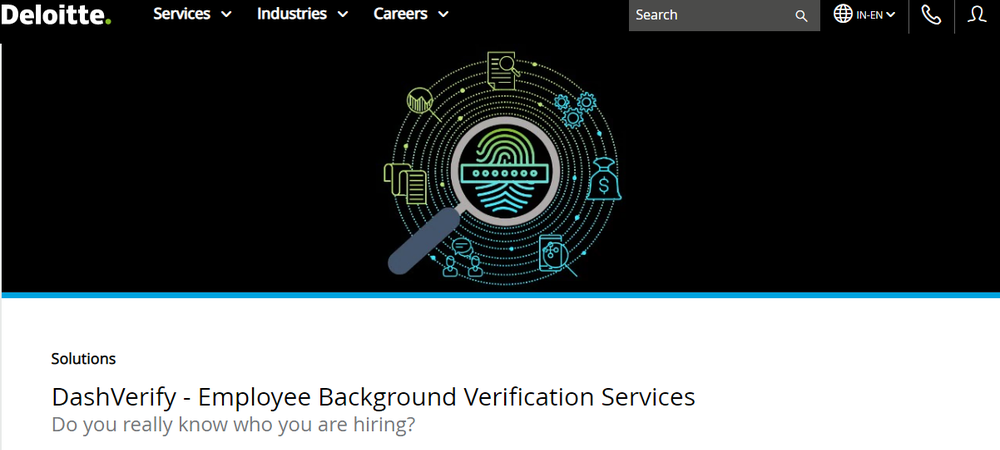Click the user profile icon
Viewport: 1000px width, 450px height.
(x=977, y=15)
